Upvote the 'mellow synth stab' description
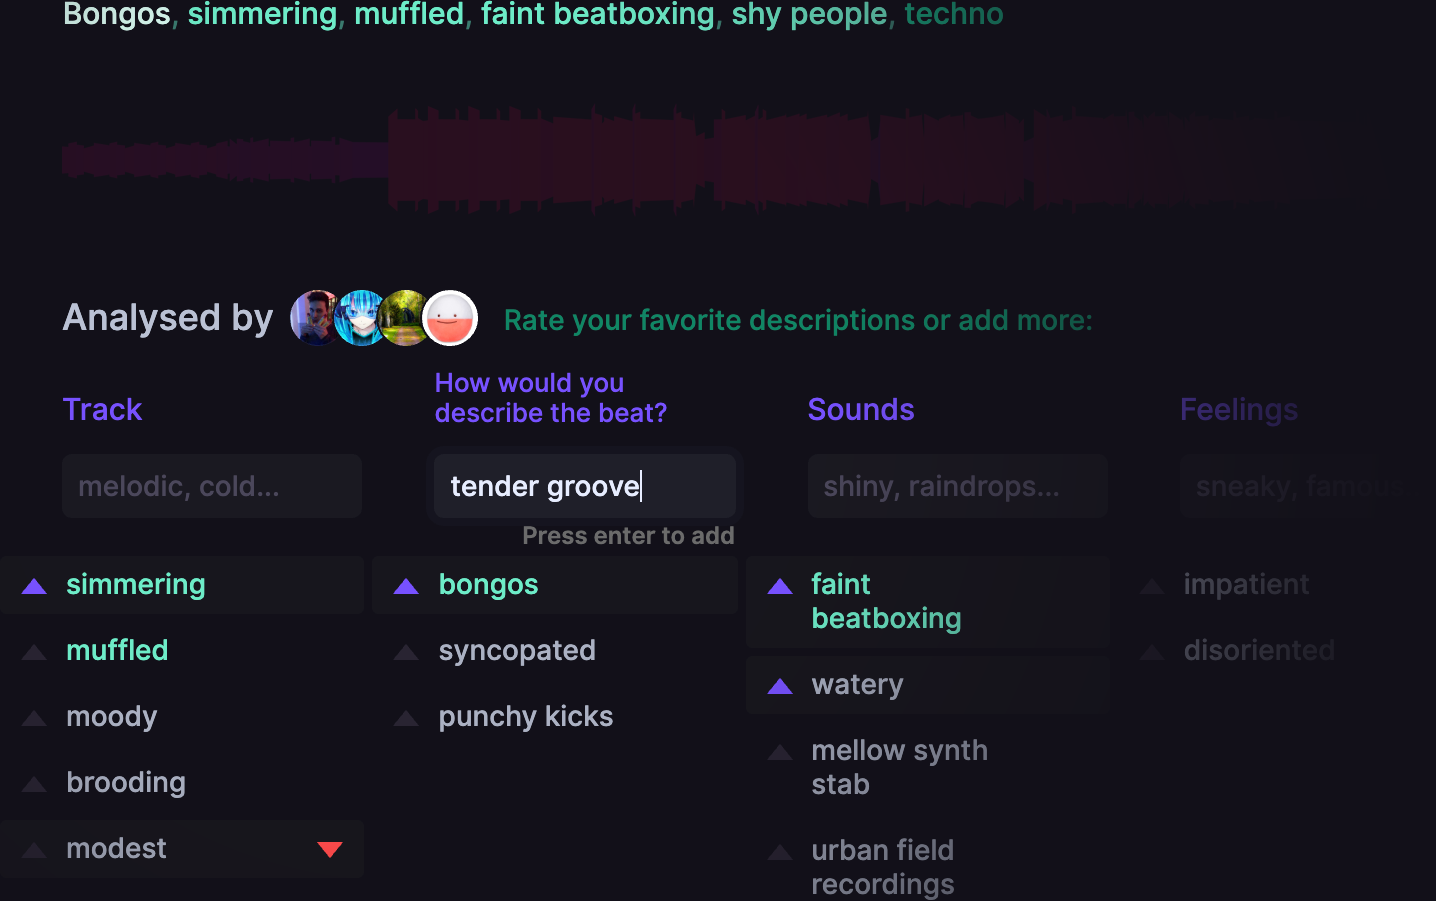 [x=780, y=752]
